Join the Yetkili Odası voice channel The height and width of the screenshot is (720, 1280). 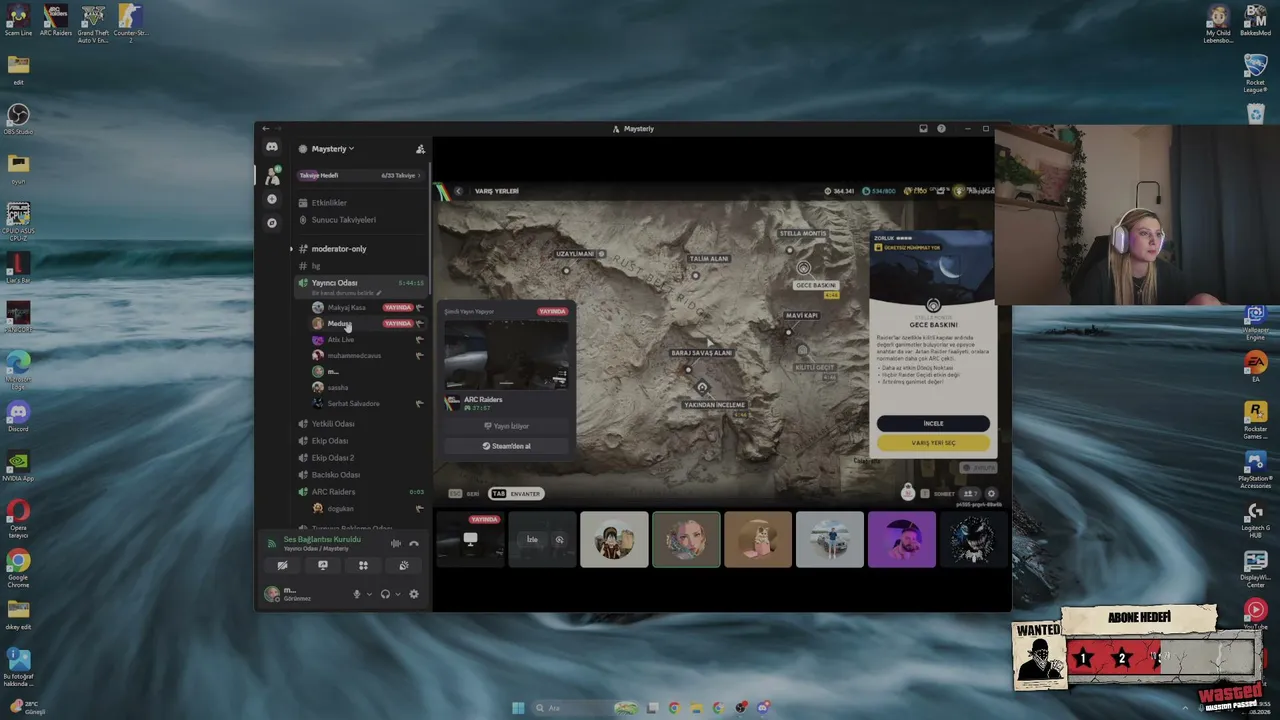click(332, 424)
